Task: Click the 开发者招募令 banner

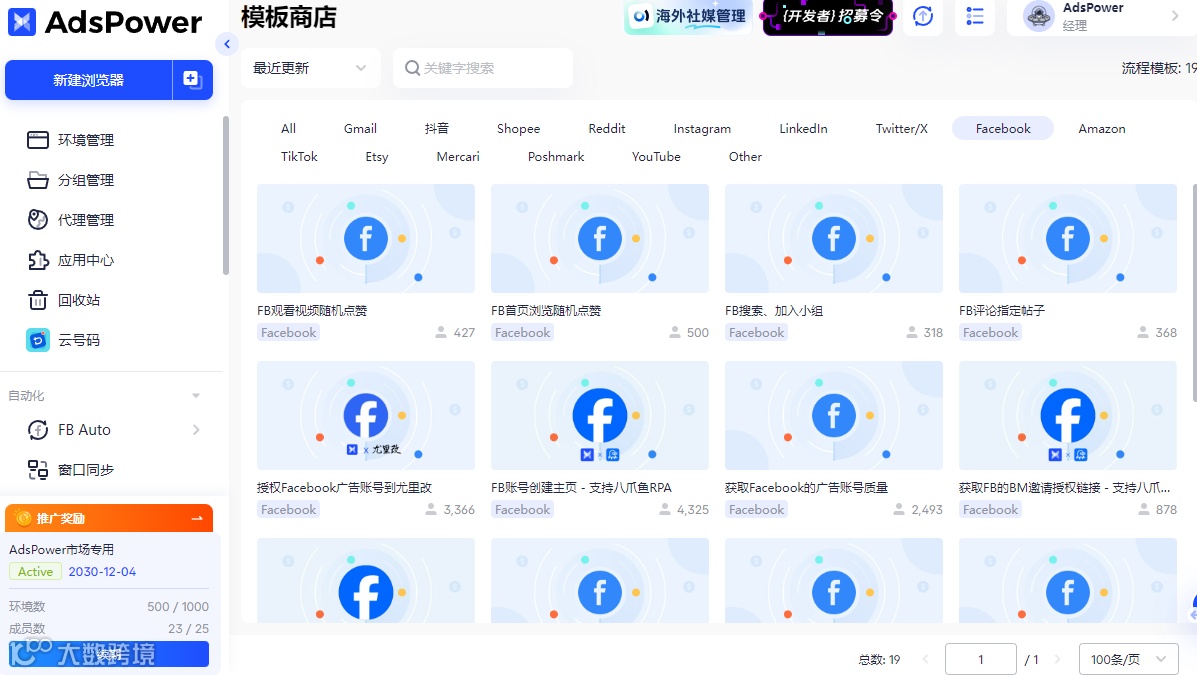Action: click(828, 16)
